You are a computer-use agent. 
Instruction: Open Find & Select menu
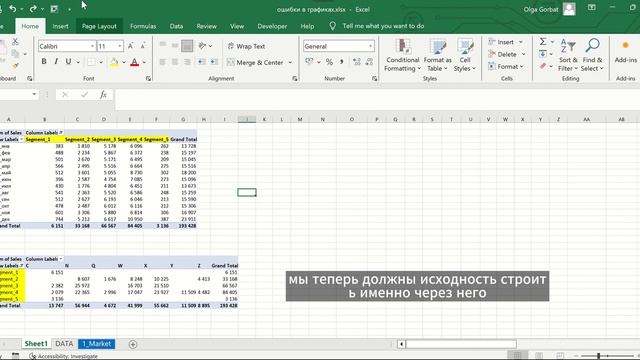point(592,55)
